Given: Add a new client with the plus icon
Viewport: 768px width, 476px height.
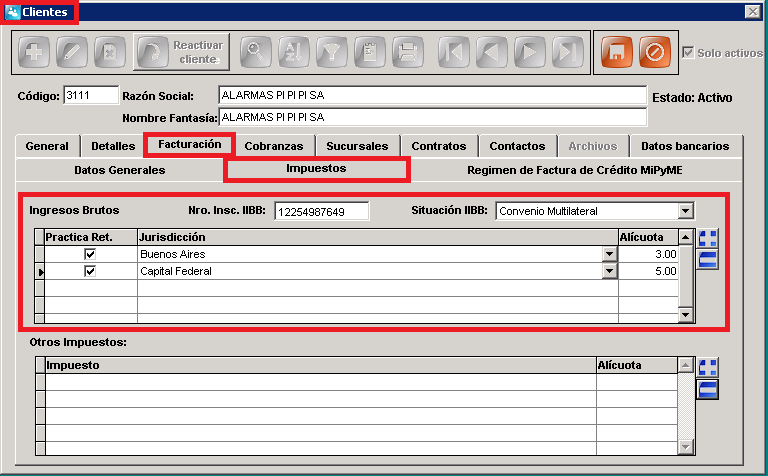Looking at the screenshot, I should click(x=34, y=52).
